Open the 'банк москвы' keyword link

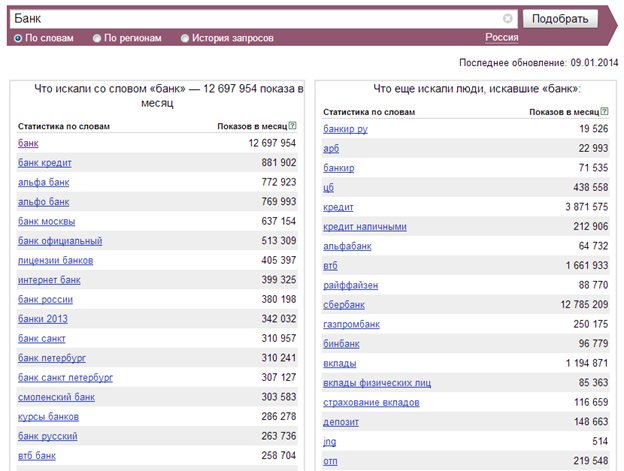point(47,221)
